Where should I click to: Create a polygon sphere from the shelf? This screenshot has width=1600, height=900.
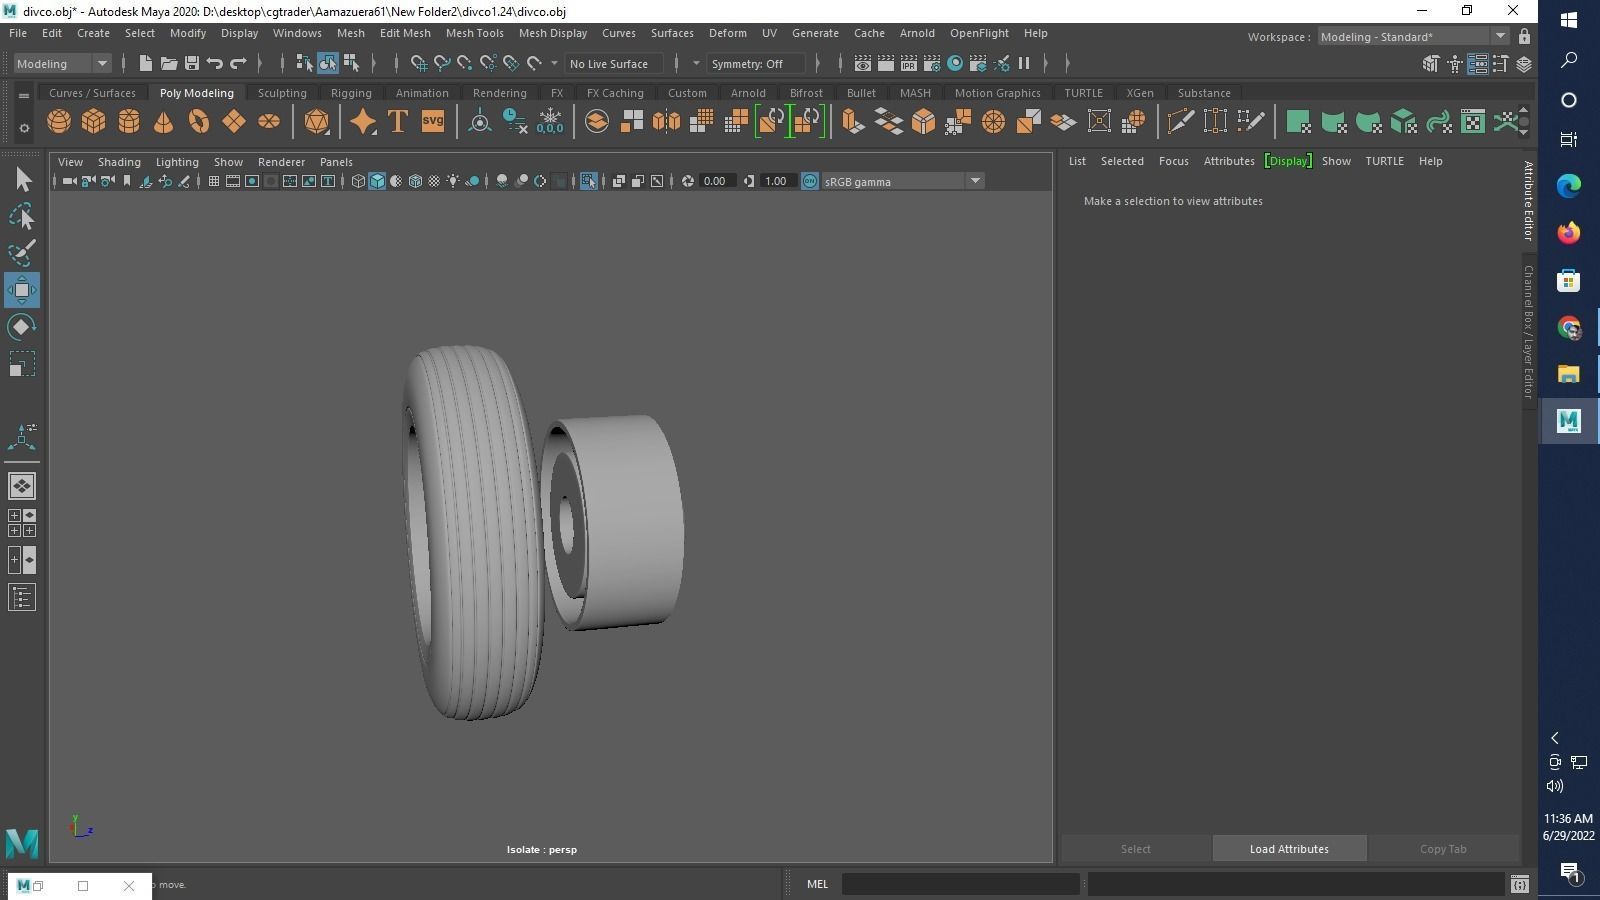[x=59, y=122]
